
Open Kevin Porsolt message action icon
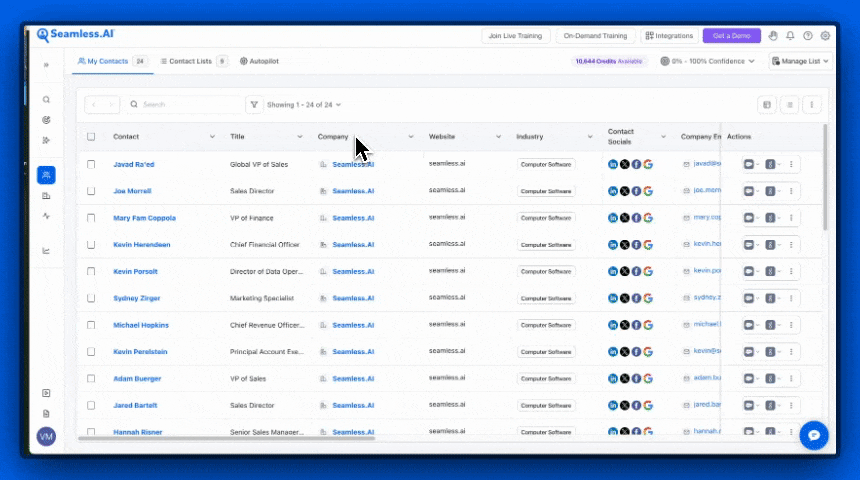749,272
